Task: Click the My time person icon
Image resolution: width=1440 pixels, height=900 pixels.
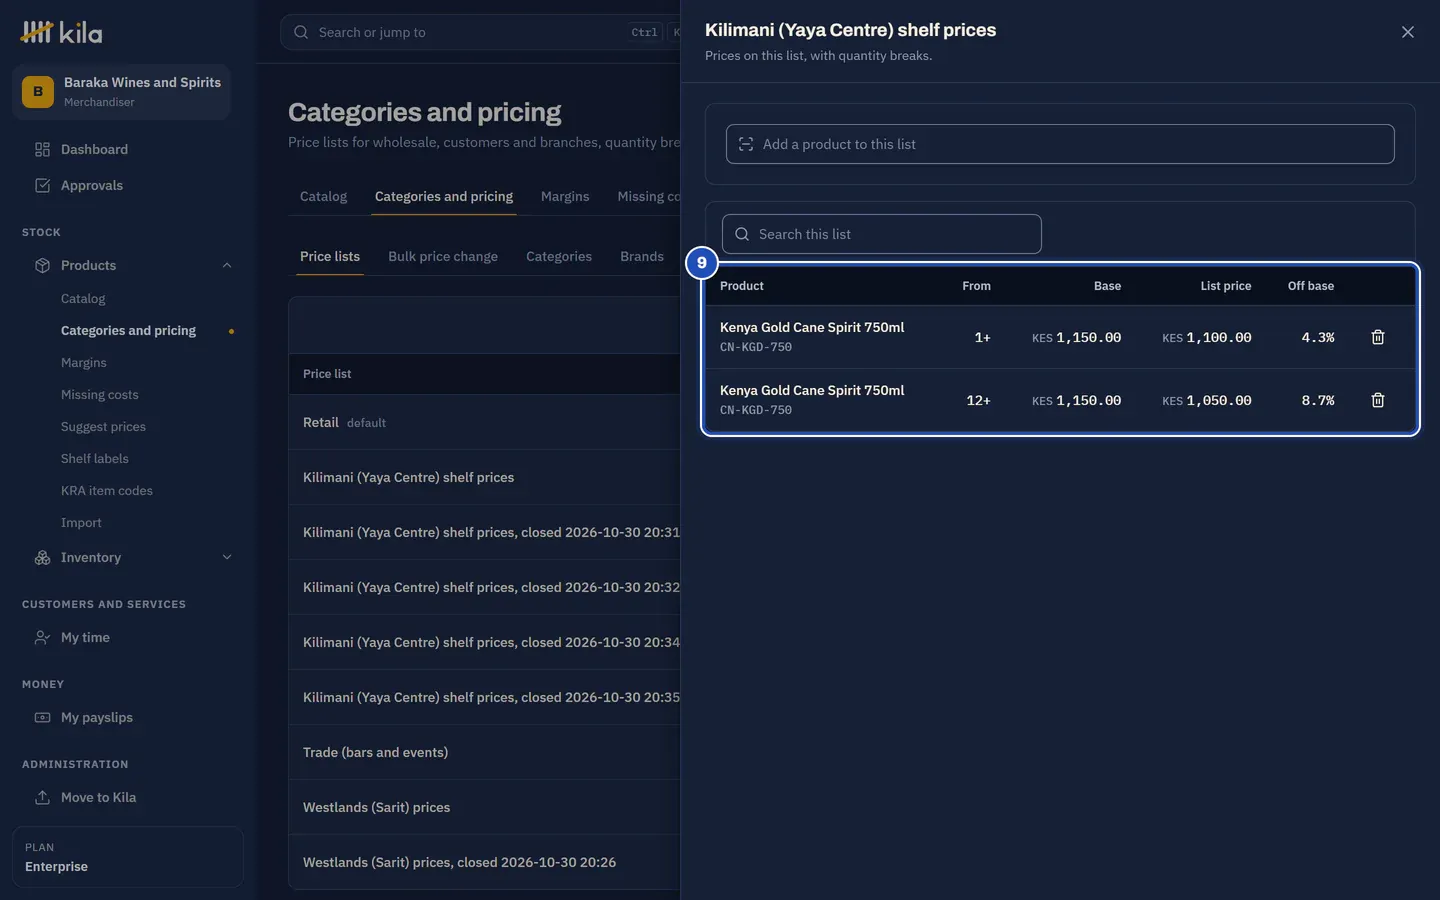Action: tap(42, 637)
